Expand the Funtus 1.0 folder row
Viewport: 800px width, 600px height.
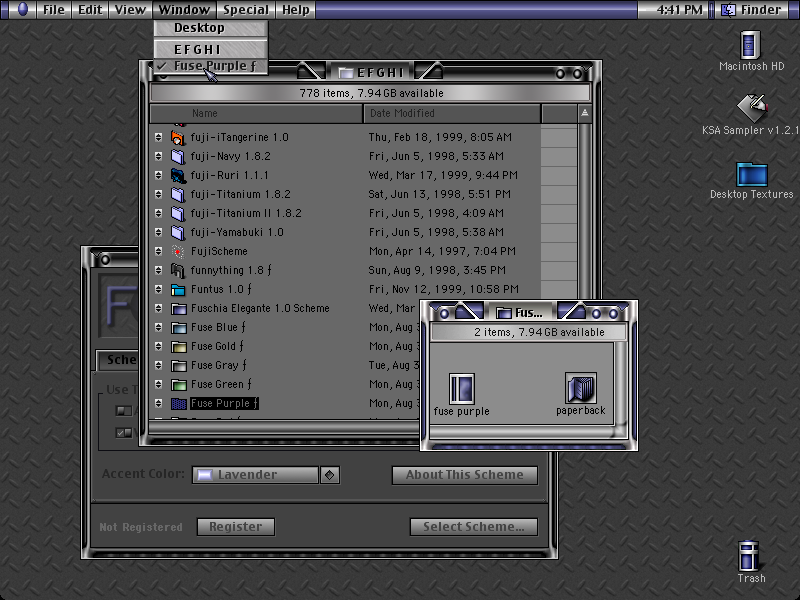(159, 289)
